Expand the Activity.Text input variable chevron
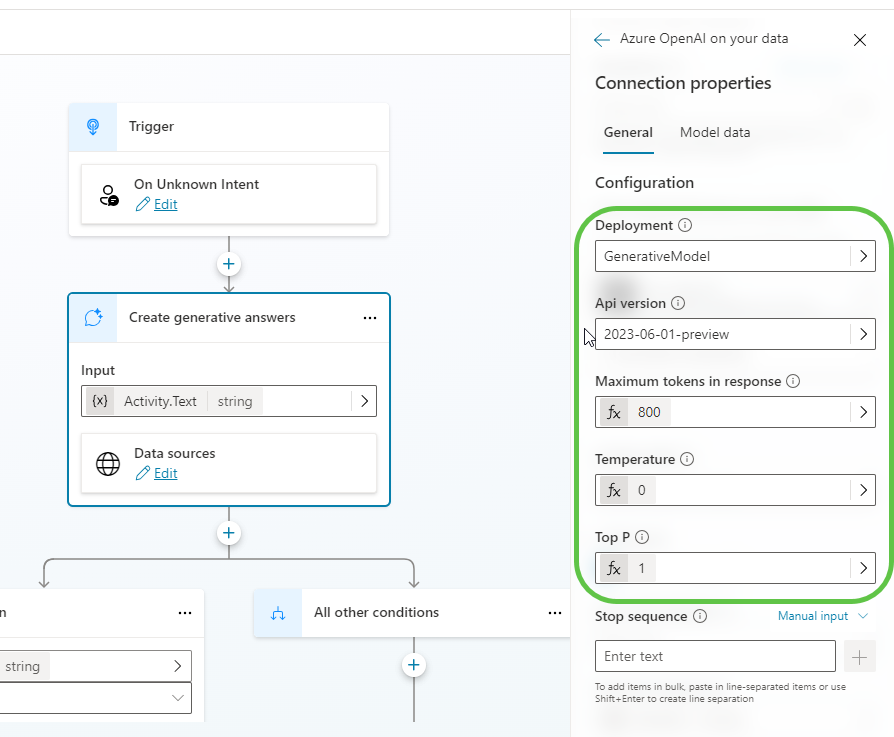The width and height of the screenshot is (894, 737). (364, 401)
